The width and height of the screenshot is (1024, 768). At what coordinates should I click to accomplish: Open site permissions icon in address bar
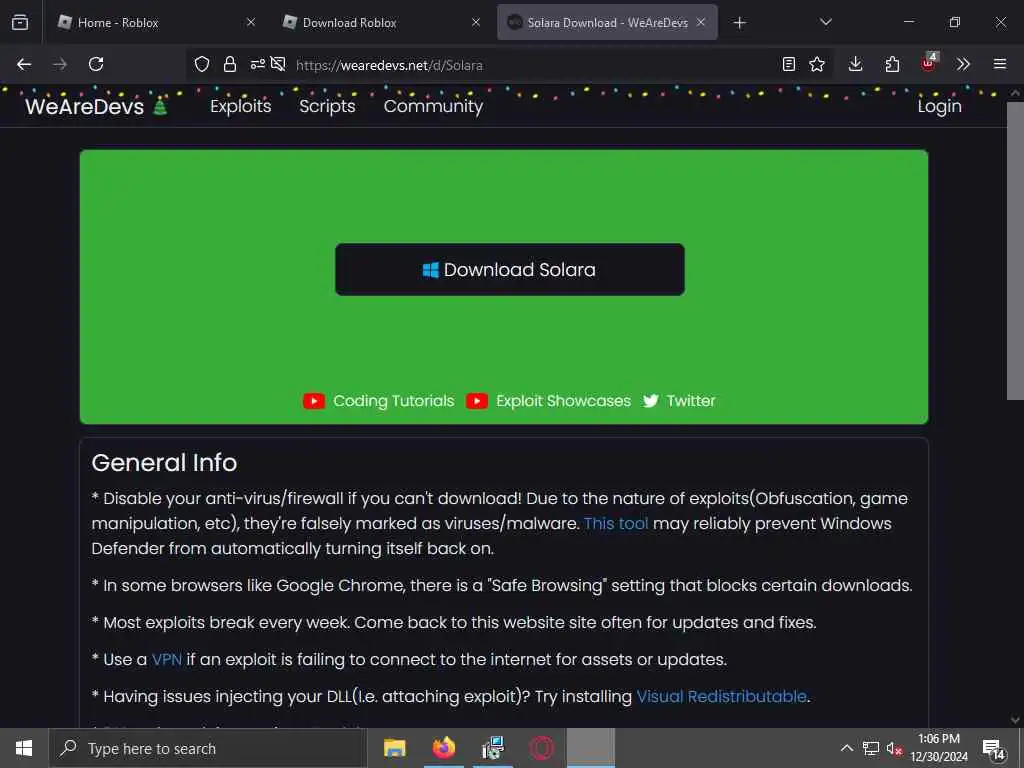coord(257,64)
